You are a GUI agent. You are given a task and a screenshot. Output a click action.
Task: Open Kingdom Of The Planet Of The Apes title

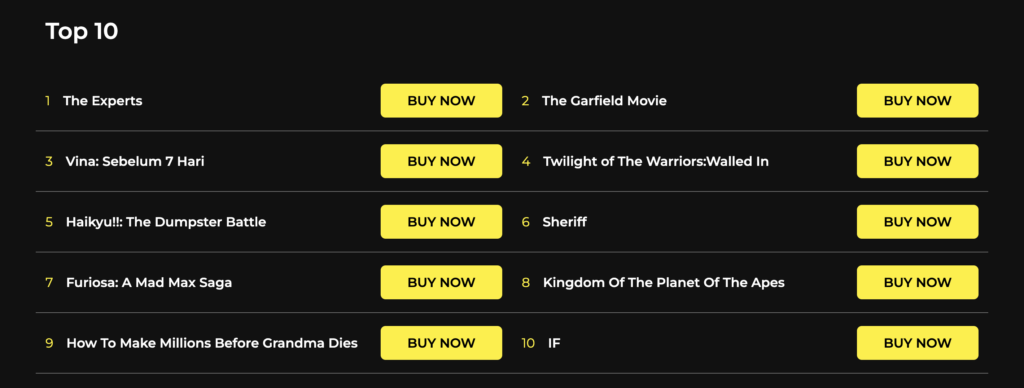click(x=664, y=283)
